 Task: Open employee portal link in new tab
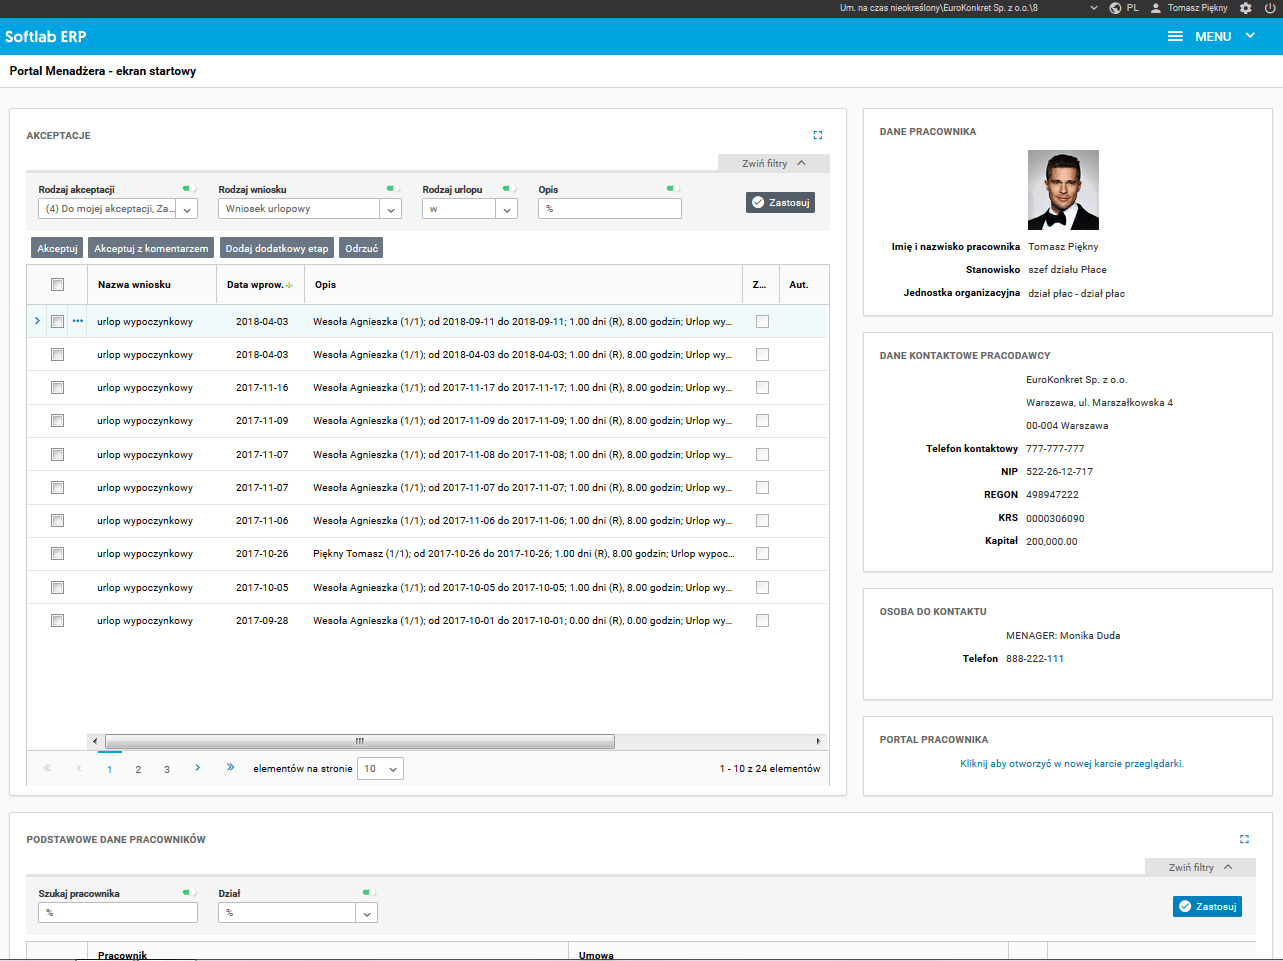tap(1071, 763)
